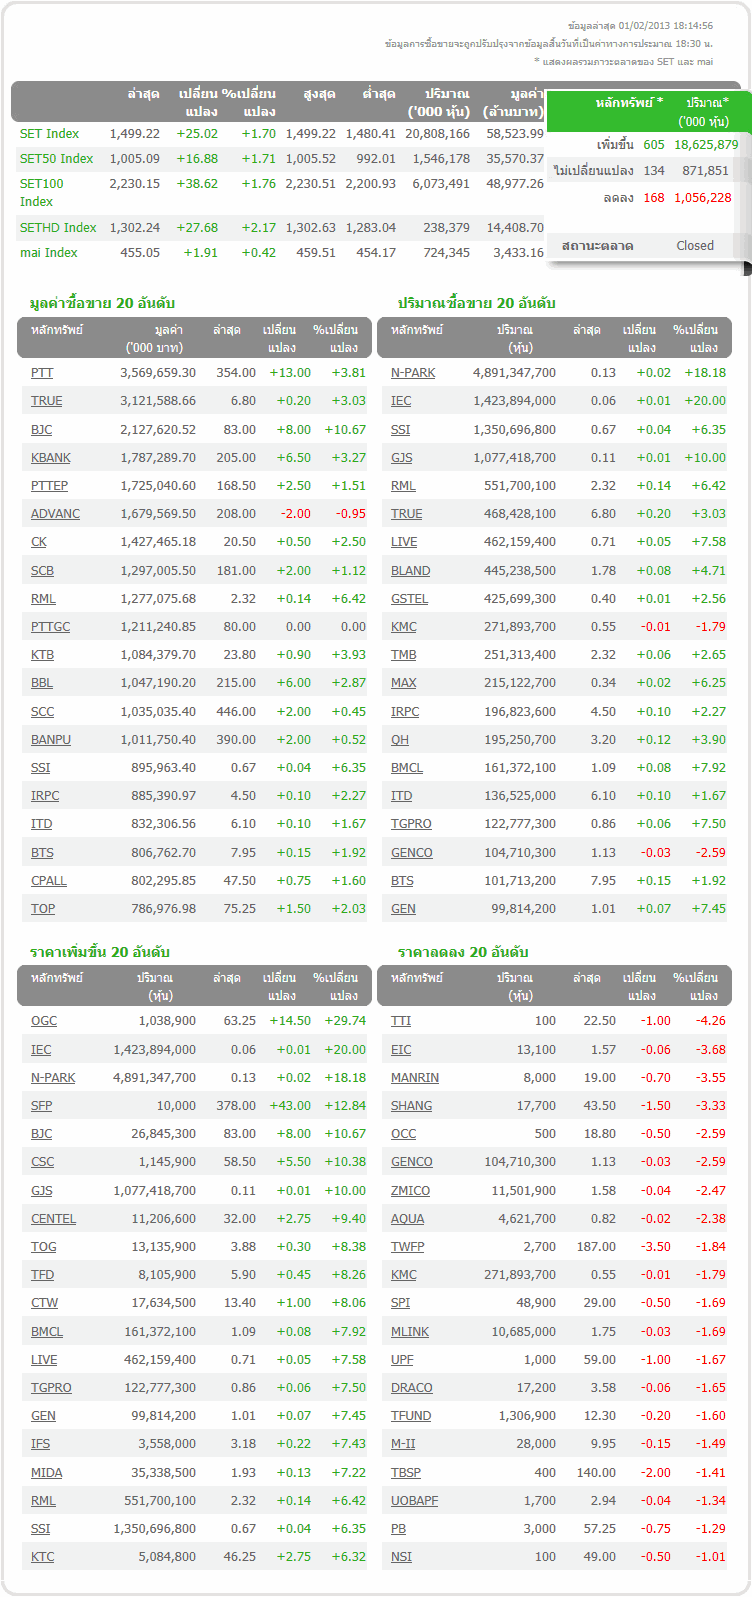Open the CENTEL stock link
The image size is (752, 1597).
point(53,1219)
